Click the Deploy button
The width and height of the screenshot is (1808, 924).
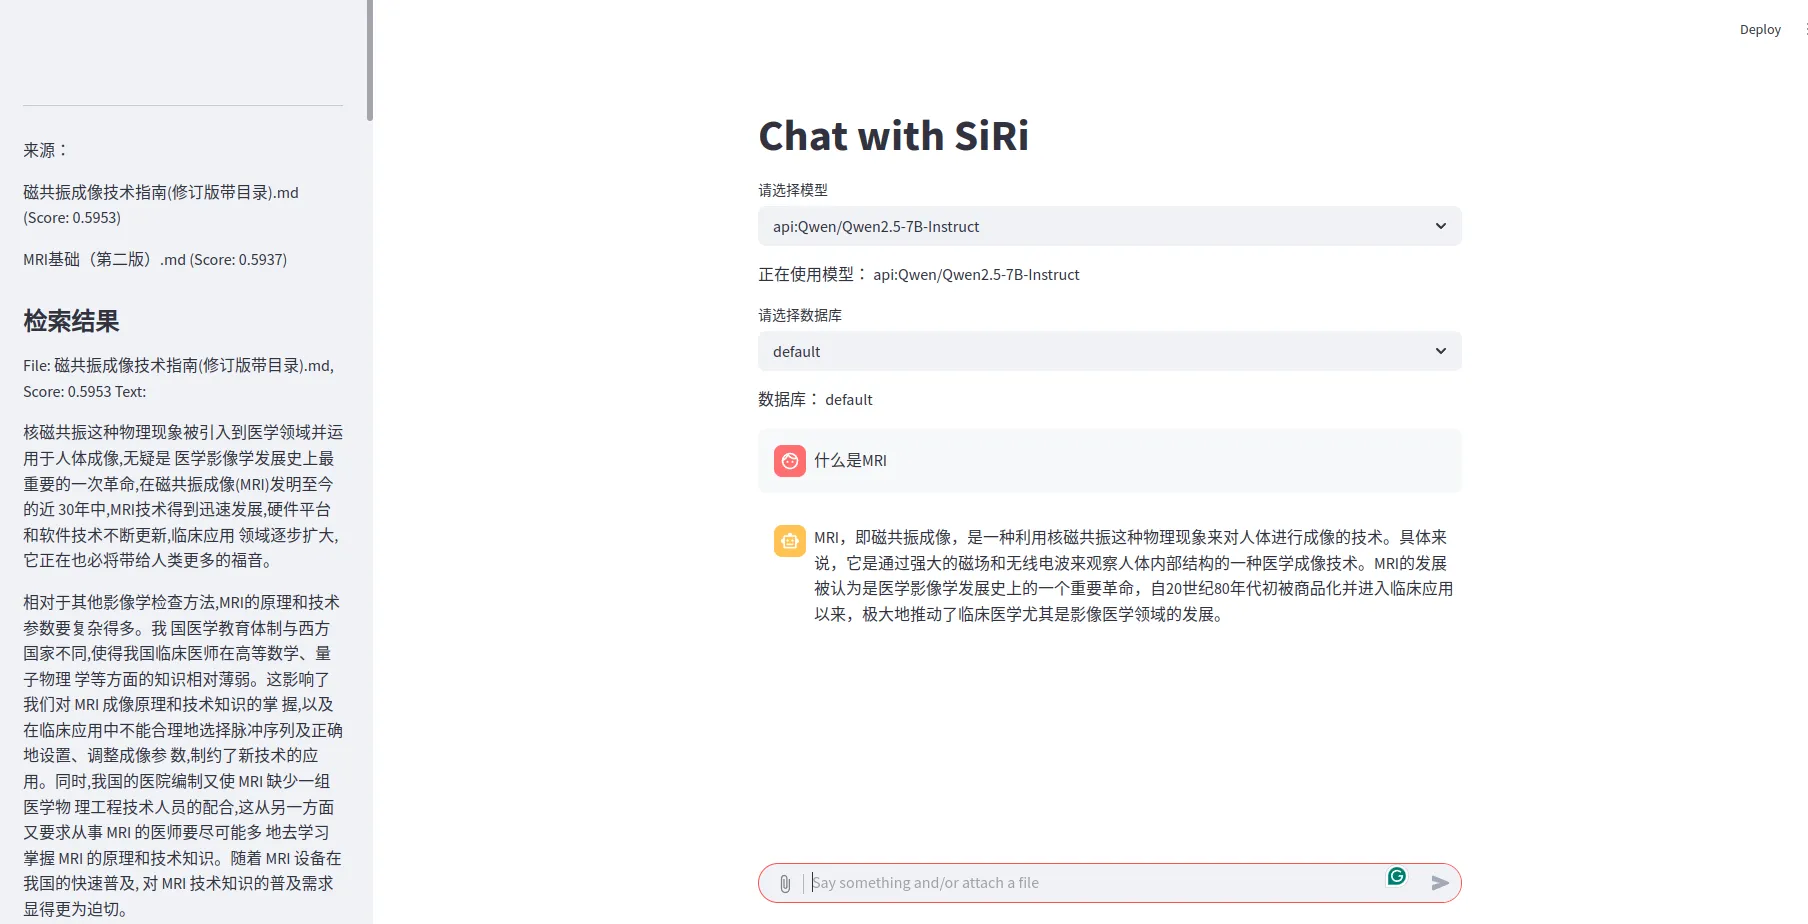(1759, 30)
